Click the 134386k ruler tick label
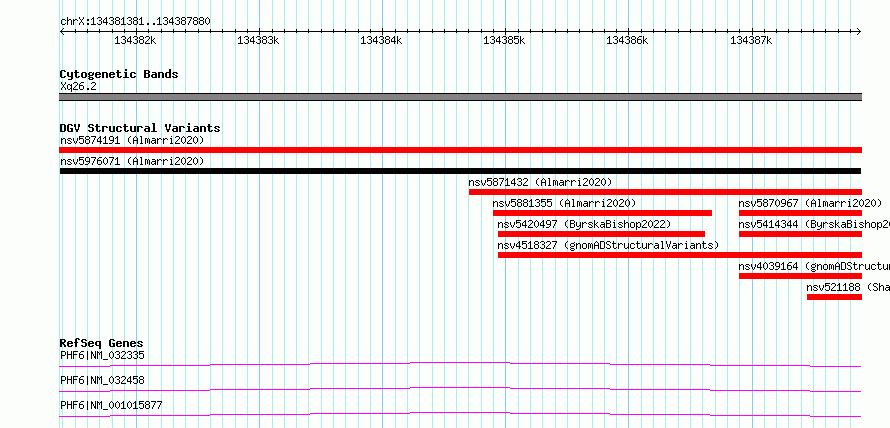This screenshot has height=428, width=890. [x=627, y=41]
